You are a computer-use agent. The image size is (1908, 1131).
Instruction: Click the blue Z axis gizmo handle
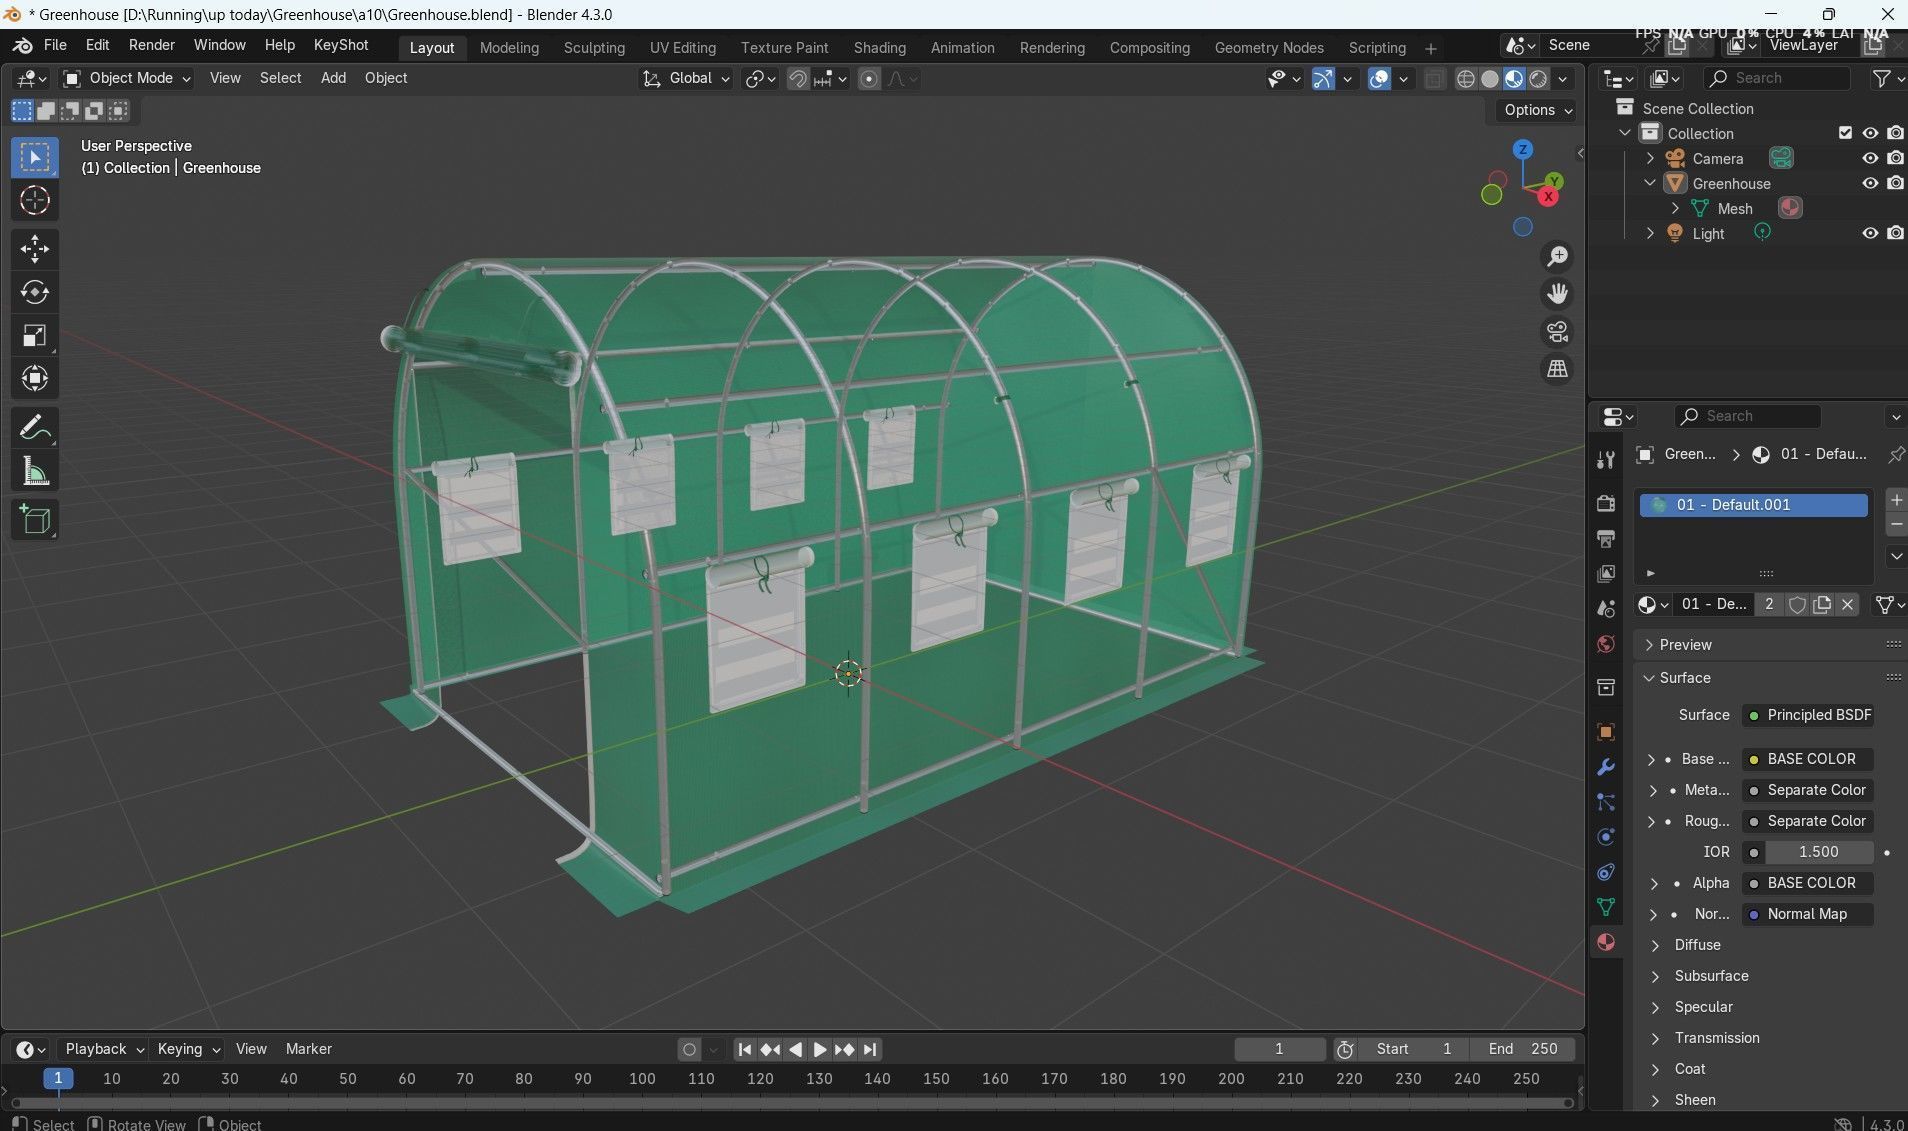pyautogui.click(x=1522, y=150)
